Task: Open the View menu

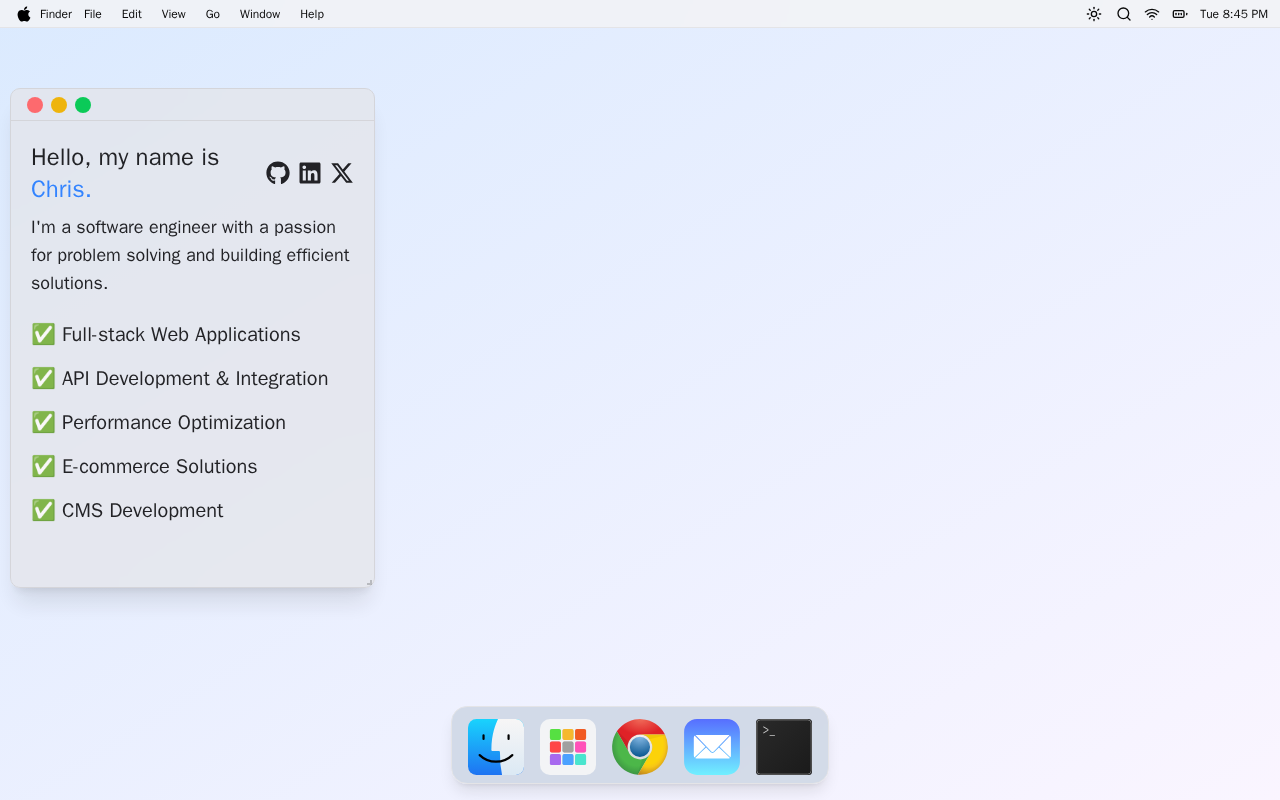Action: pos(174,14)
